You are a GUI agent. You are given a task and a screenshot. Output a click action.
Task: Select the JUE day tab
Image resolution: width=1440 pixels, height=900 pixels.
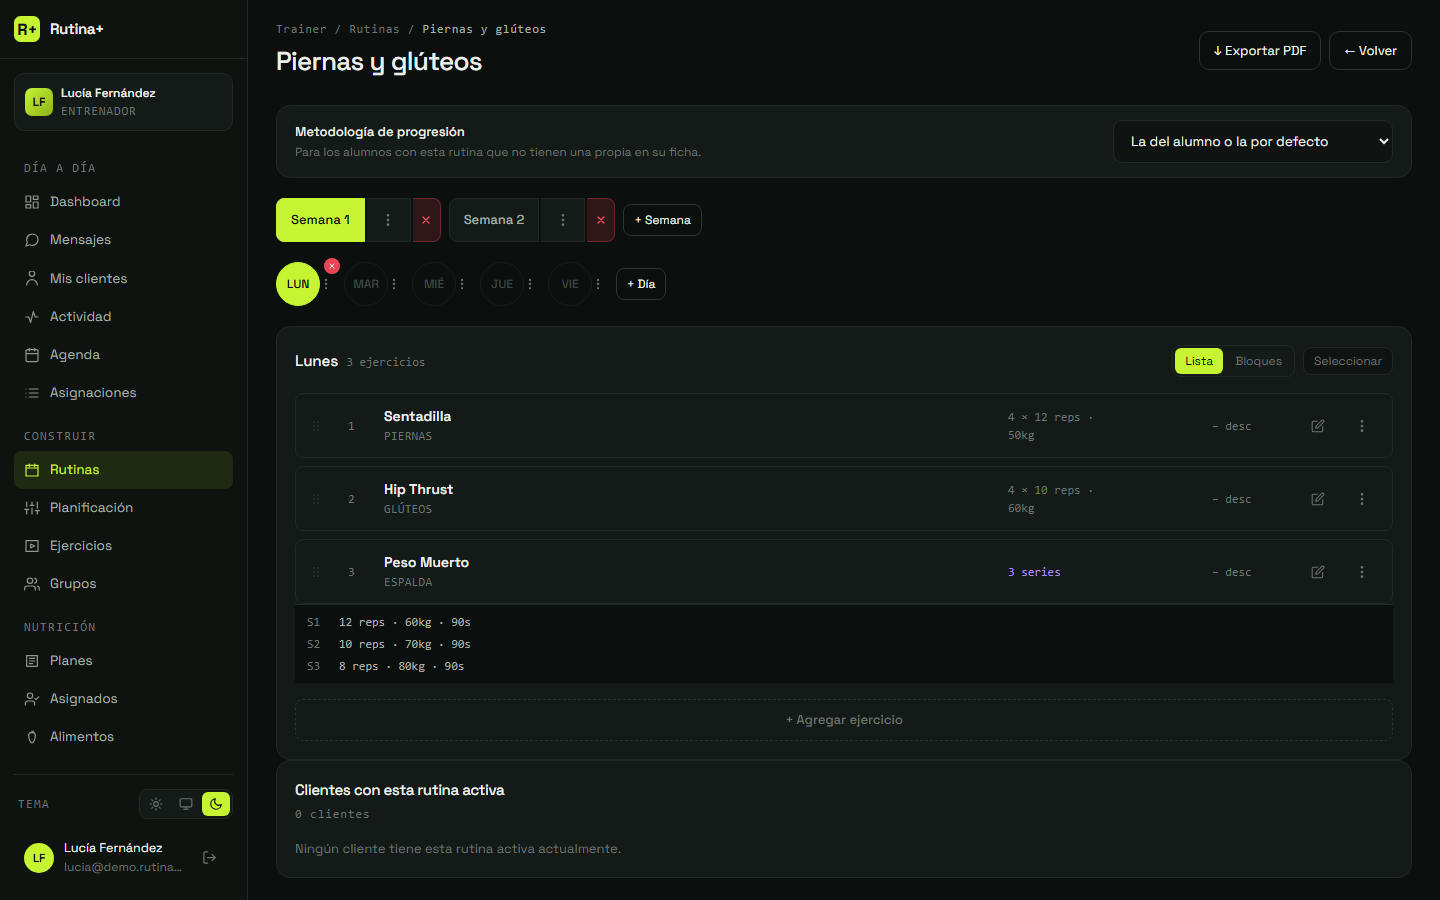[502, 284]
